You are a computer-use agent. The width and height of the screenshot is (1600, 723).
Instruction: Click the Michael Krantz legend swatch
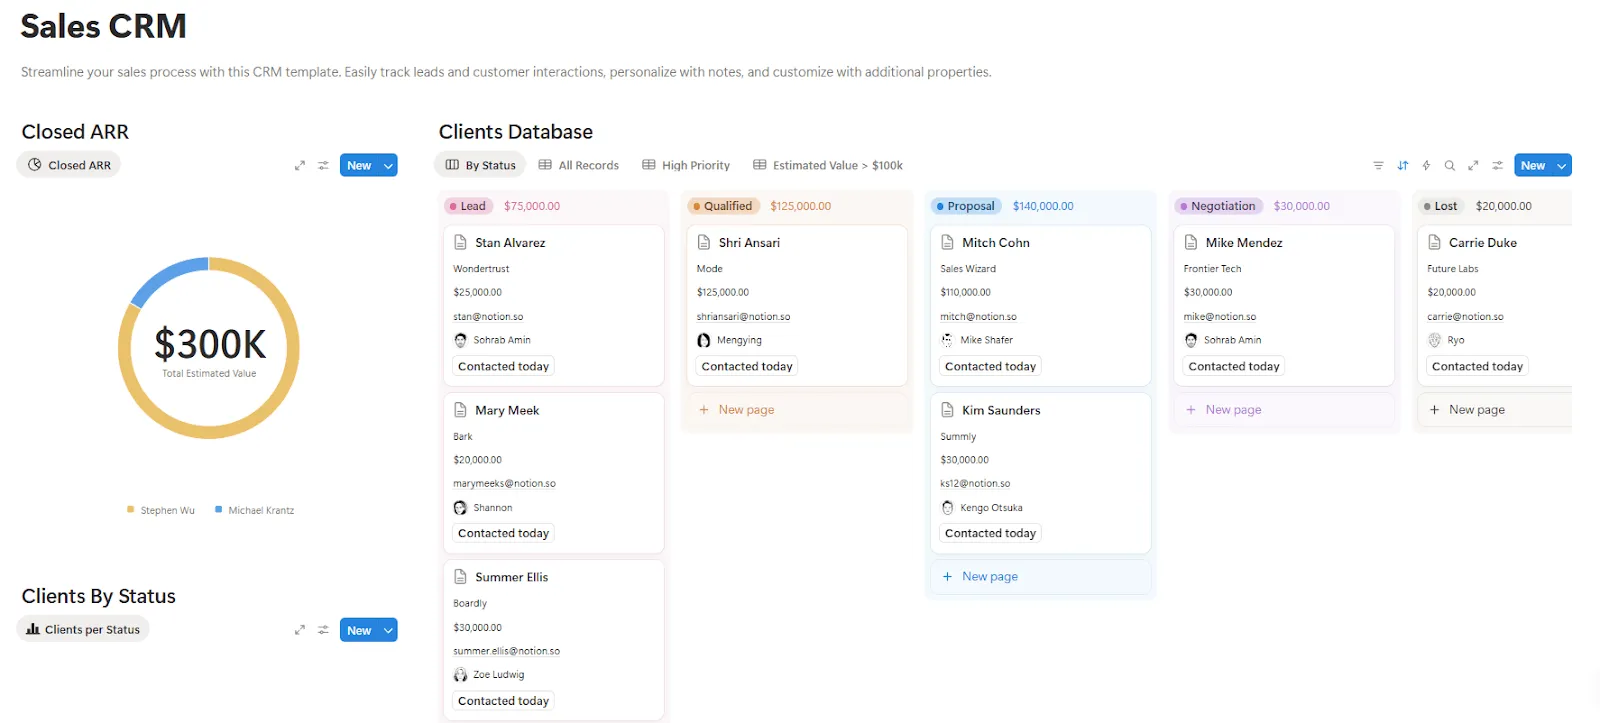click(218, 510)
